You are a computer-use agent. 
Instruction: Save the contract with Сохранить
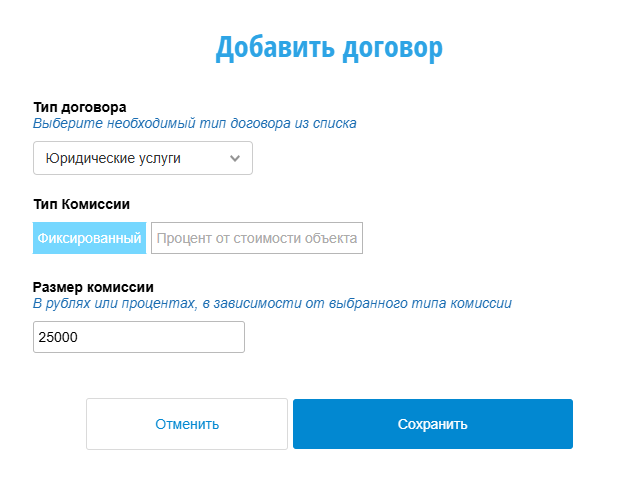pyautogui.click(x=432, y=424)
